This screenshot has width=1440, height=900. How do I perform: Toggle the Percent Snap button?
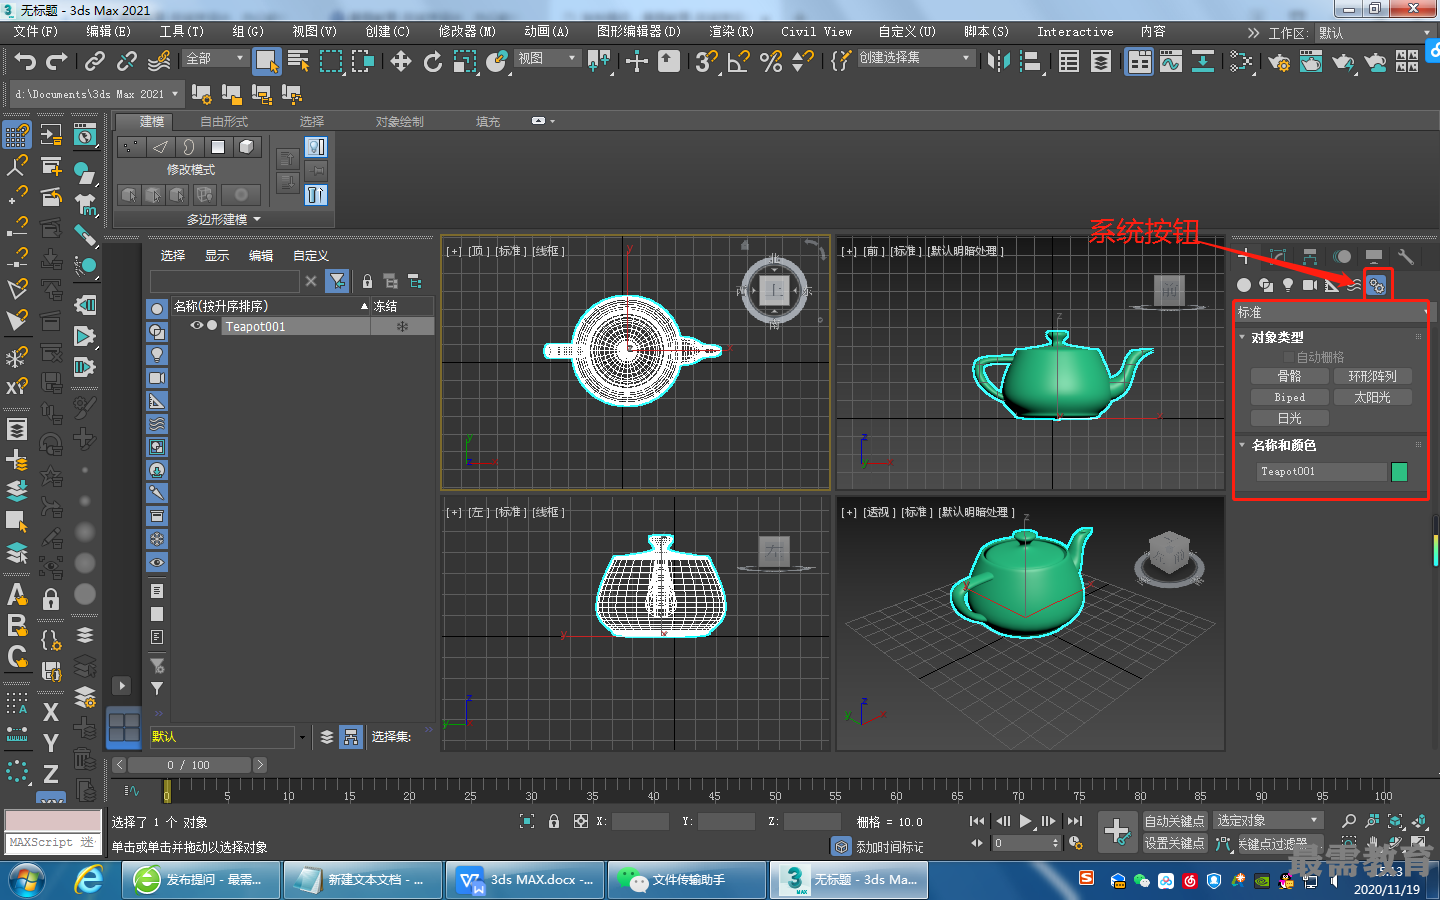[771, 62]
